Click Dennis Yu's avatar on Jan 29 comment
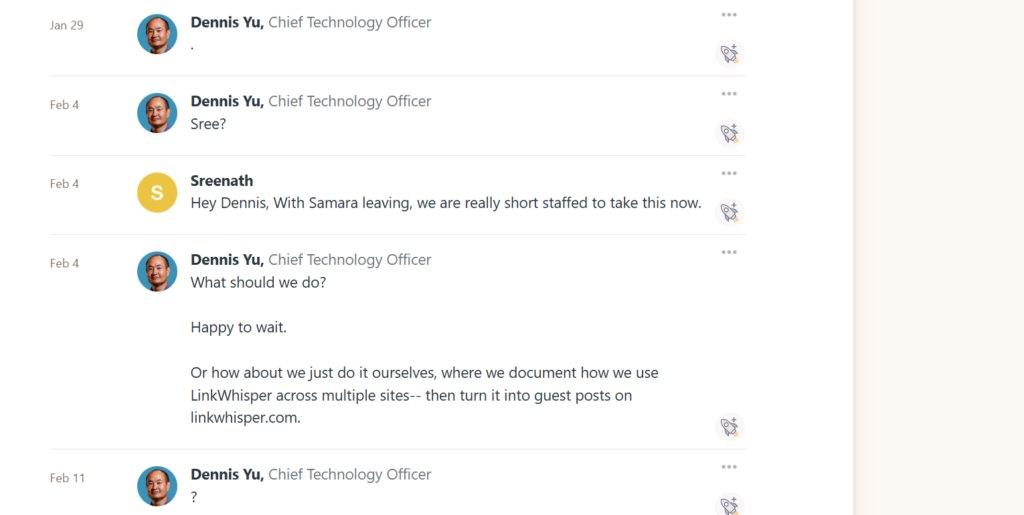 click(157, 34)
